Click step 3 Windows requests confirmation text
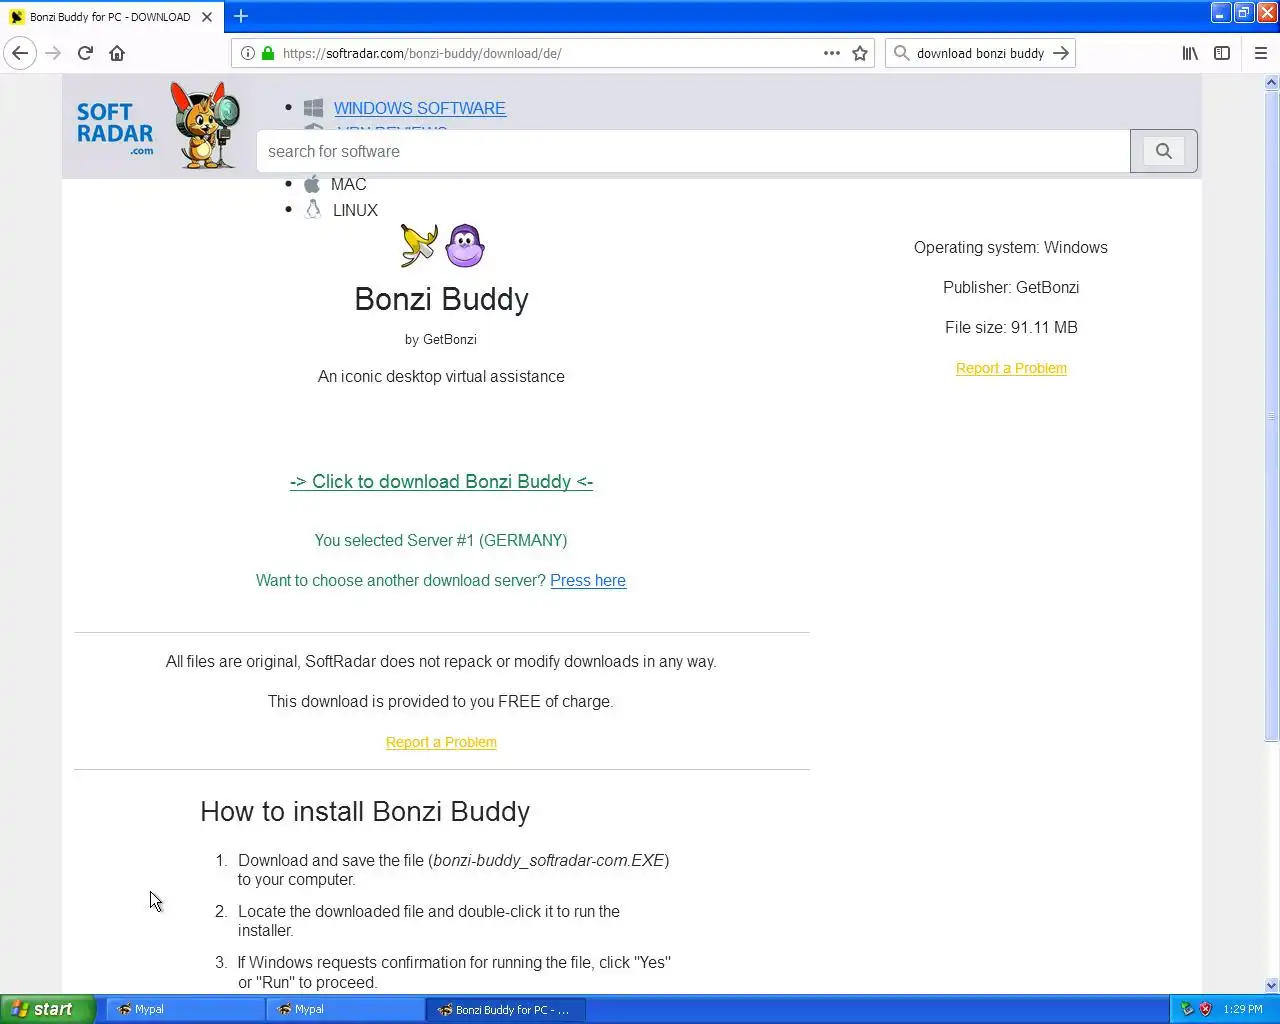1280x1024 pixels. (x=454, y=972)
